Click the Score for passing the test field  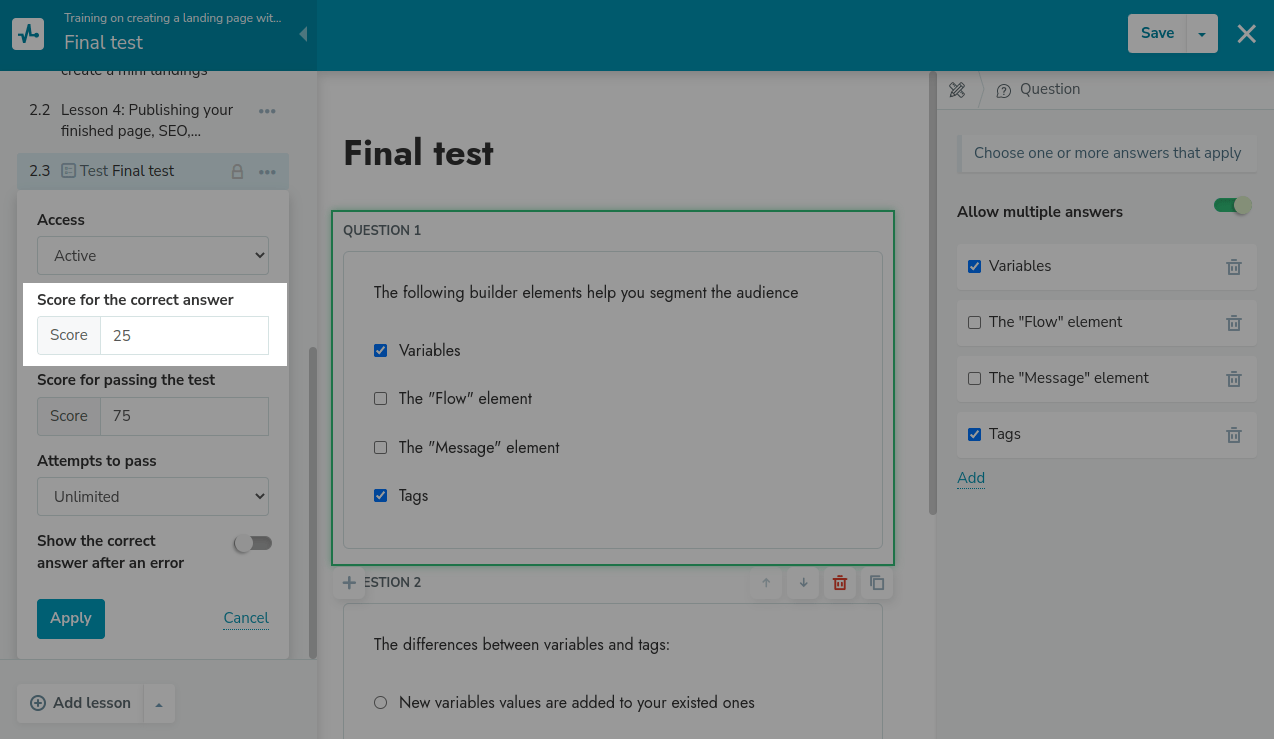(x=184, y=416)
